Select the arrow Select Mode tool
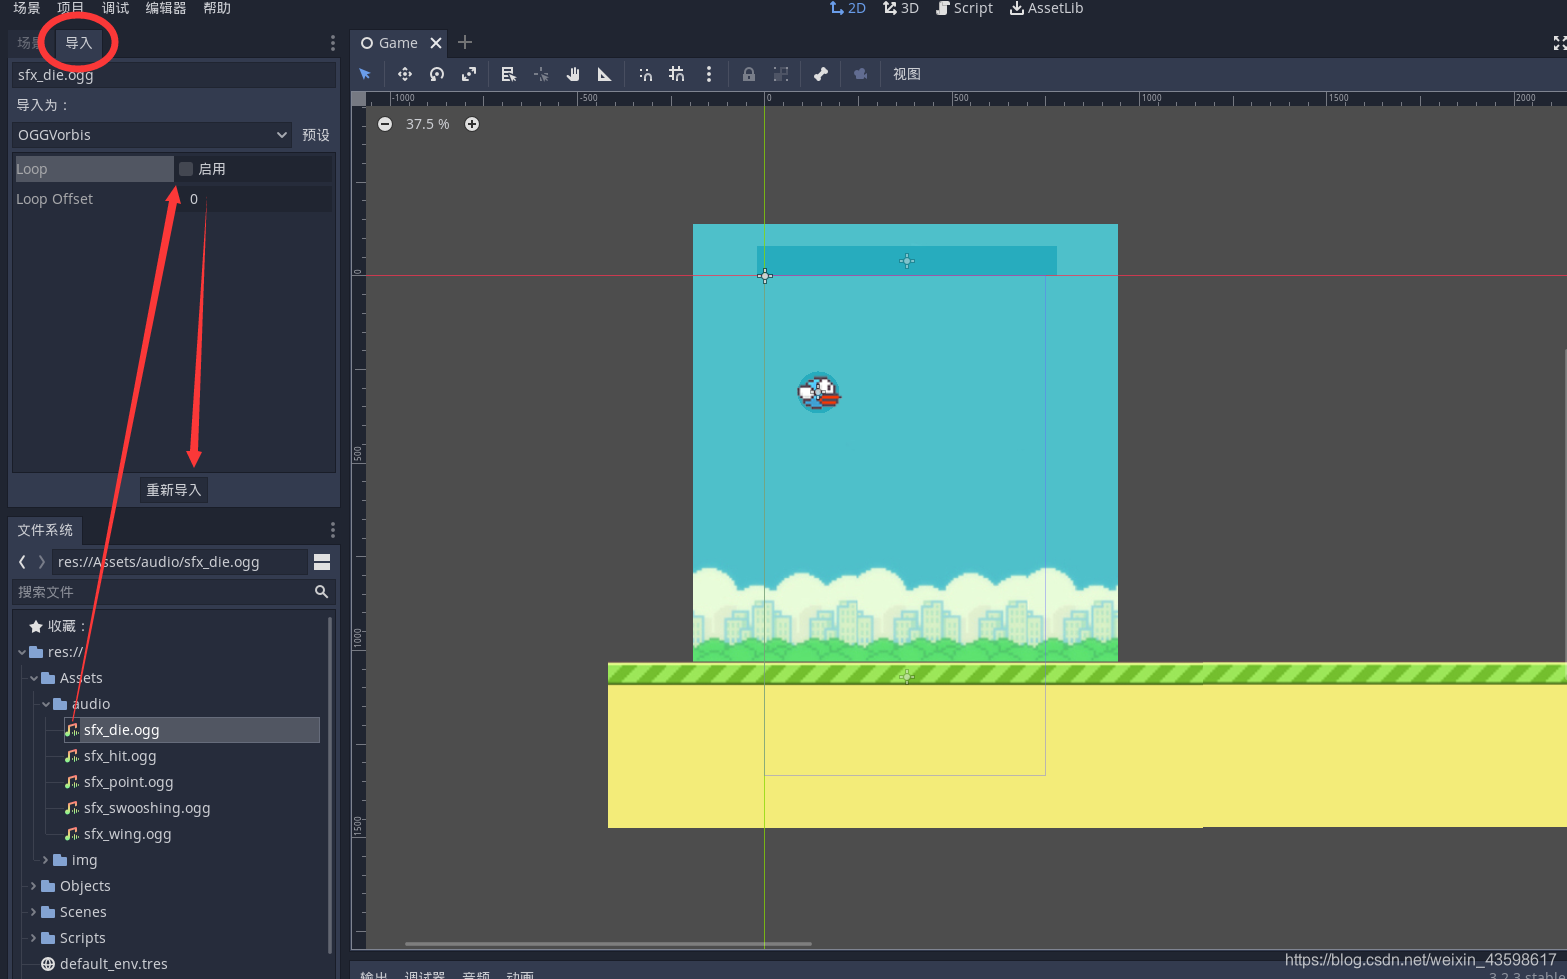Viewport: 1567px width, 979px height. (x=365, y=74)
